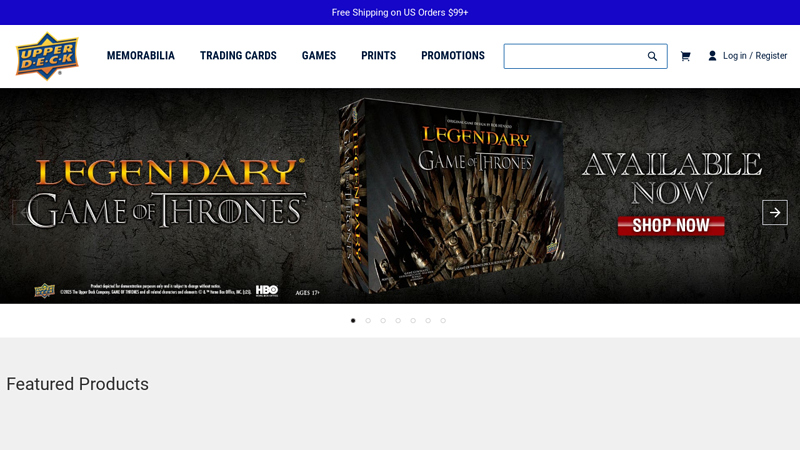Viewport: 800px width, 450px height.
Task: Click the magnifying glass search icon
Action: (x=652, y=56)
